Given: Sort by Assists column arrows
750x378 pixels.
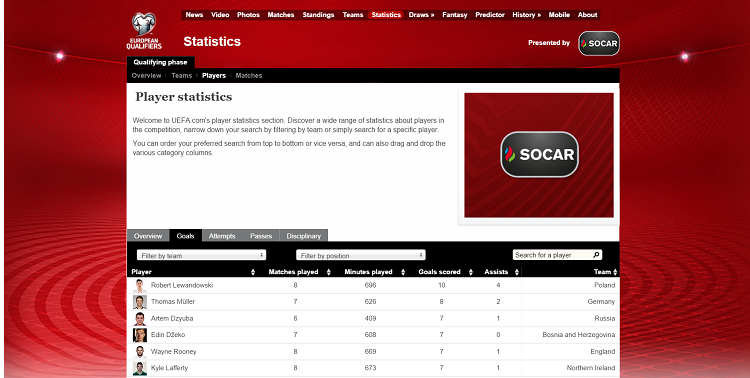Looking at the screenshot, I should click(517, 272).
